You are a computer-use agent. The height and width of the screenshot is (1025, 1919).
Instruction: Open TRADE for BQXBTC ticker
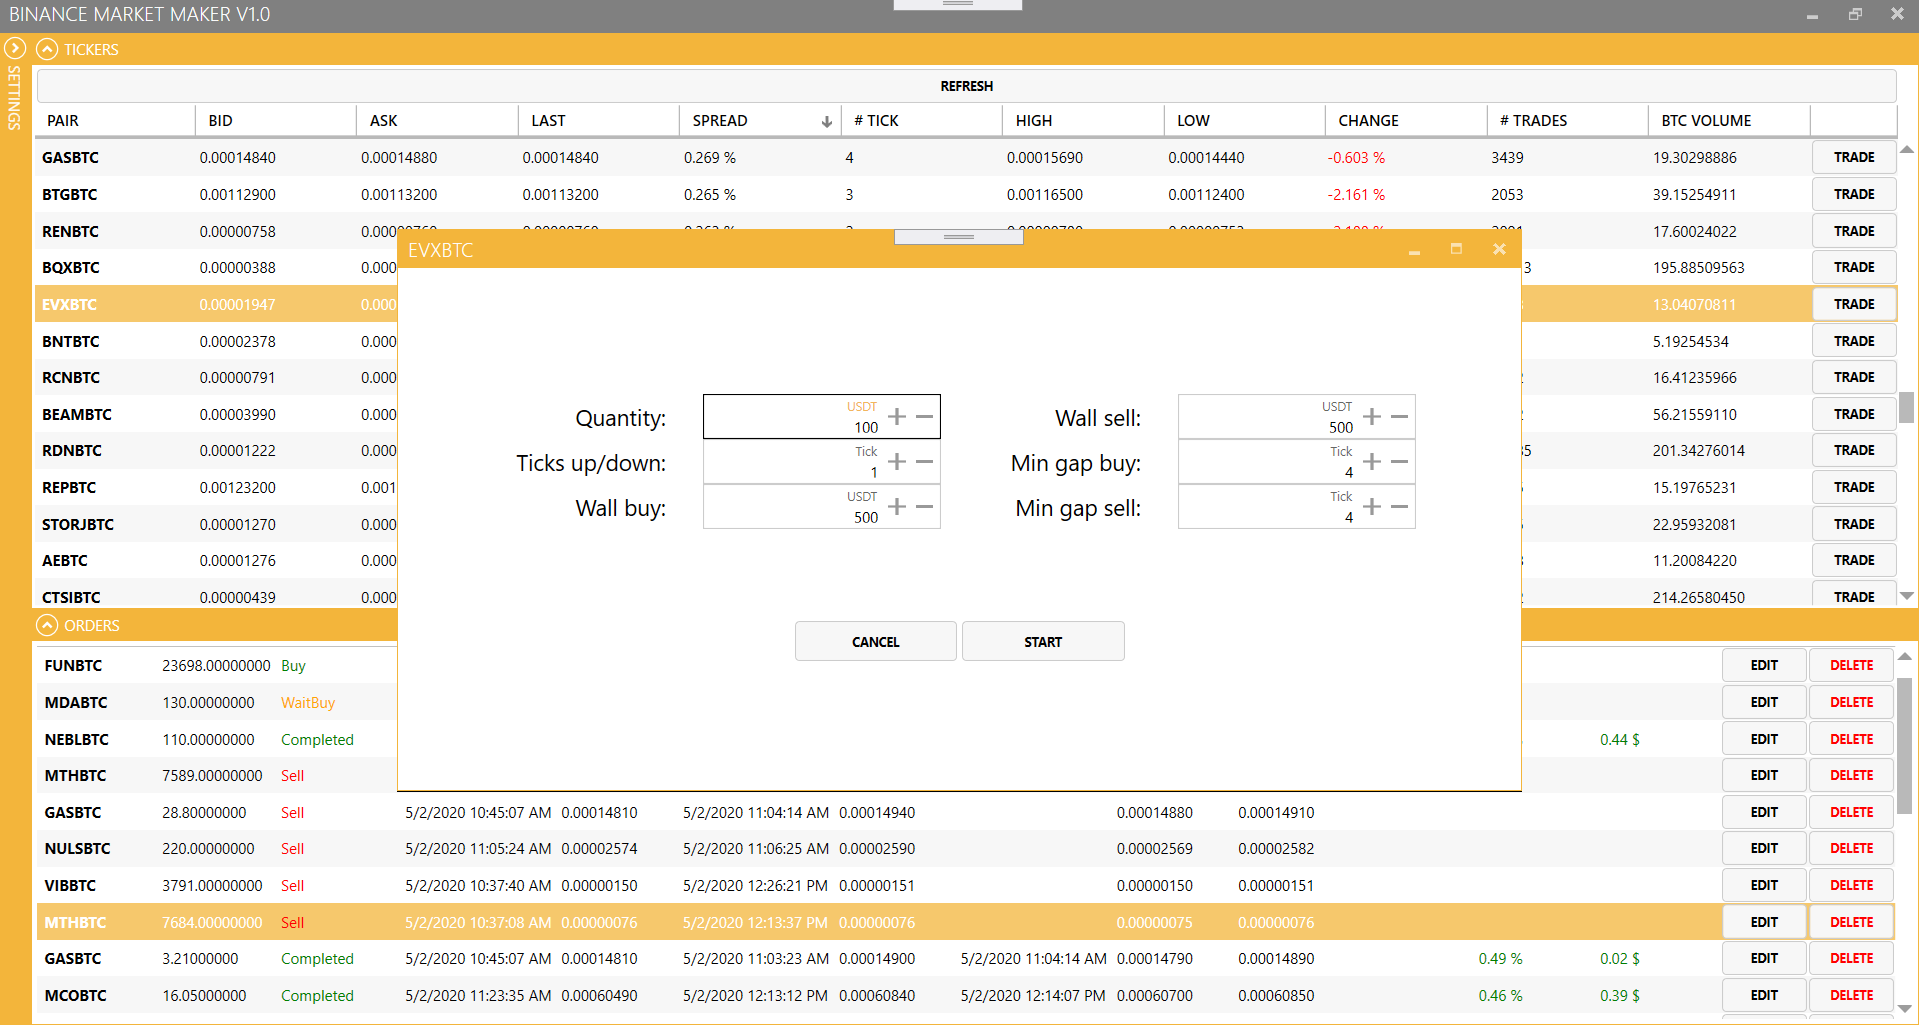point(1854,267)
